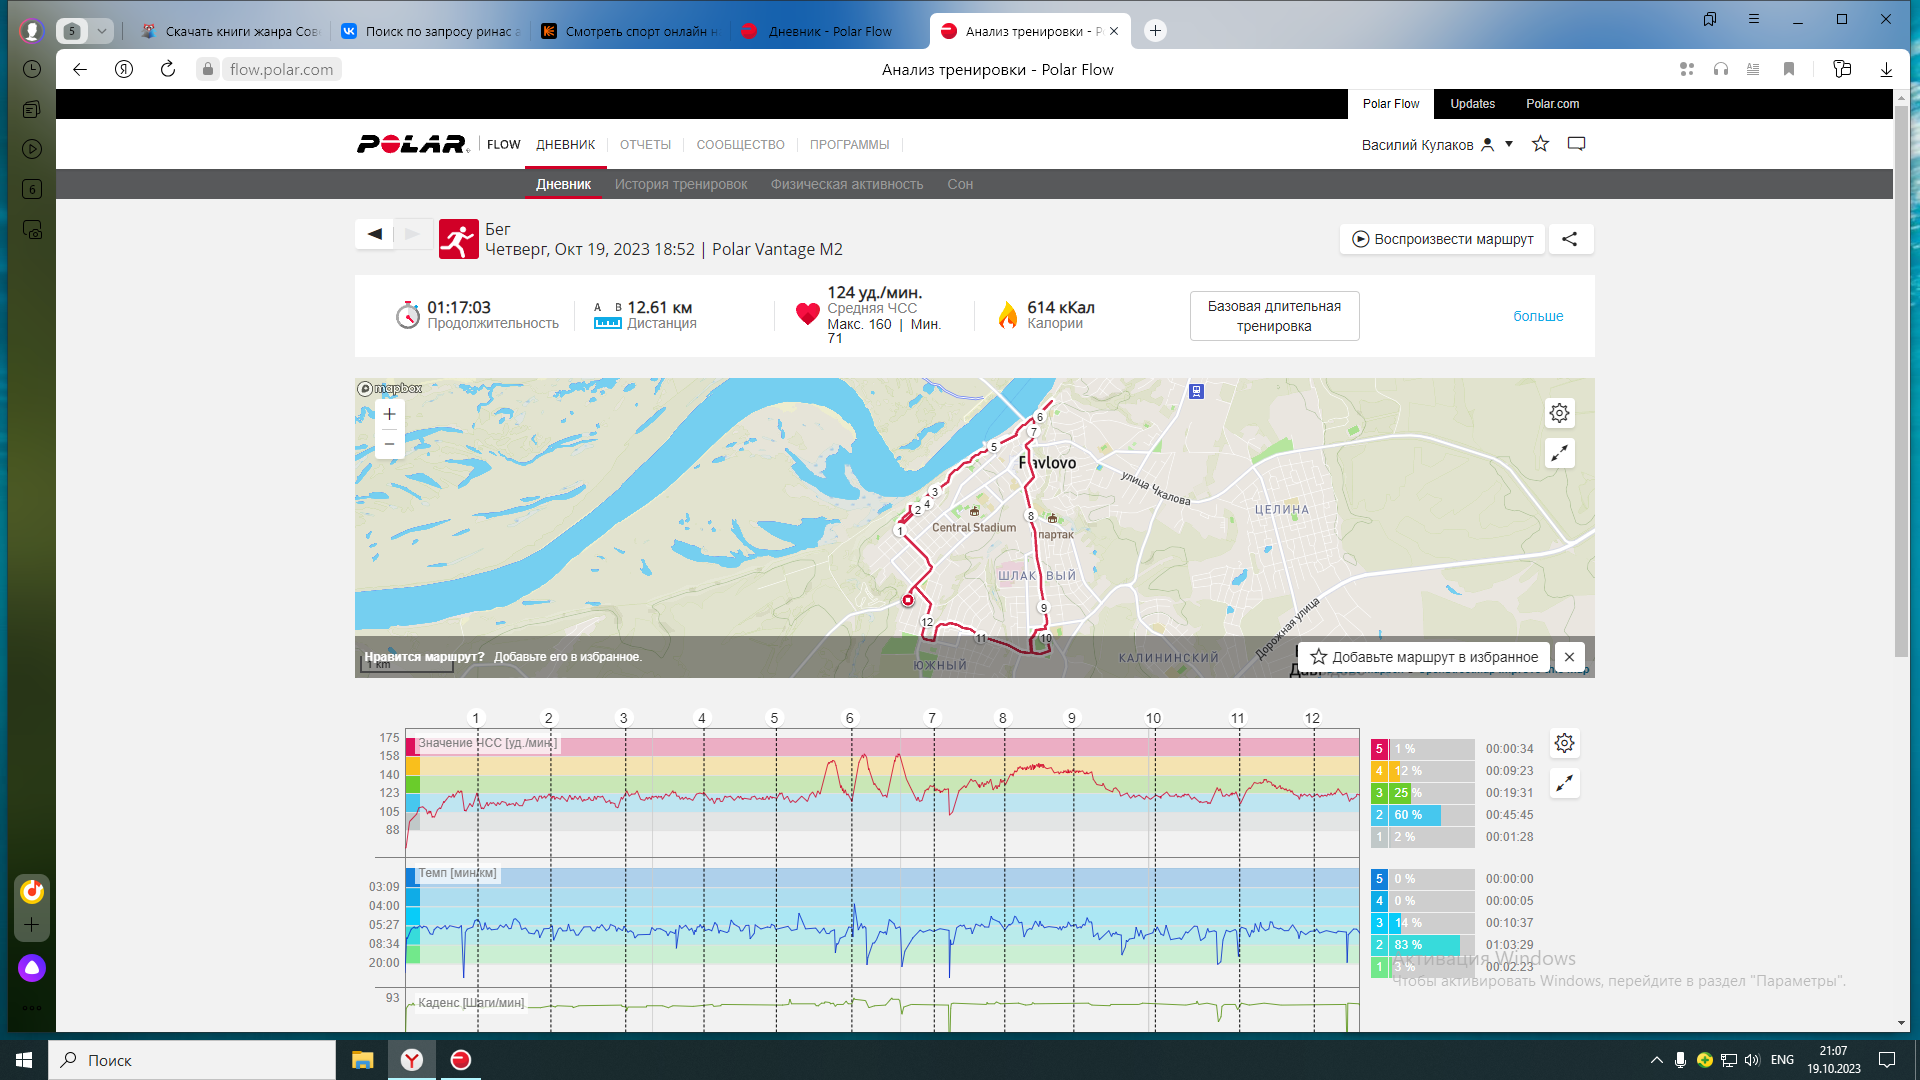1920x1080 pixels.
Task: Click Базовая длительная тренировка button
Action: 1274,316
